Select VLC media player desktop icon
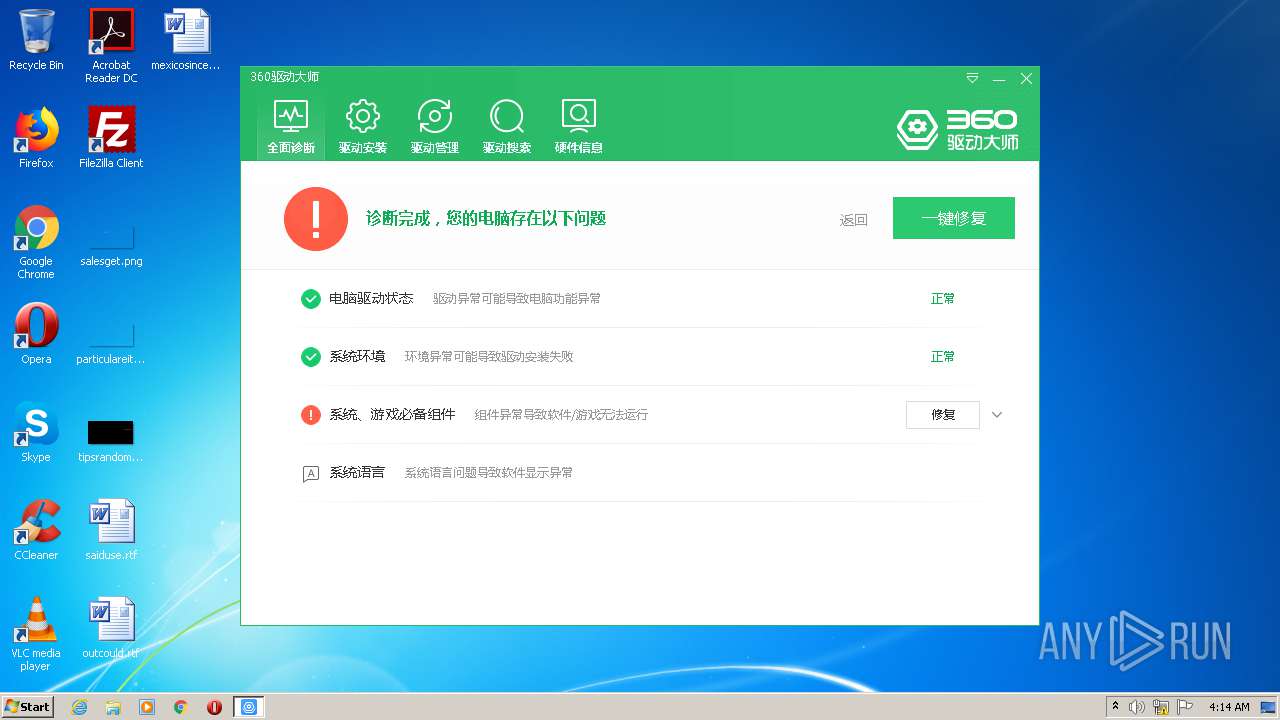Viewport: 1280px width, 720px height. click(x=36, y=634)
